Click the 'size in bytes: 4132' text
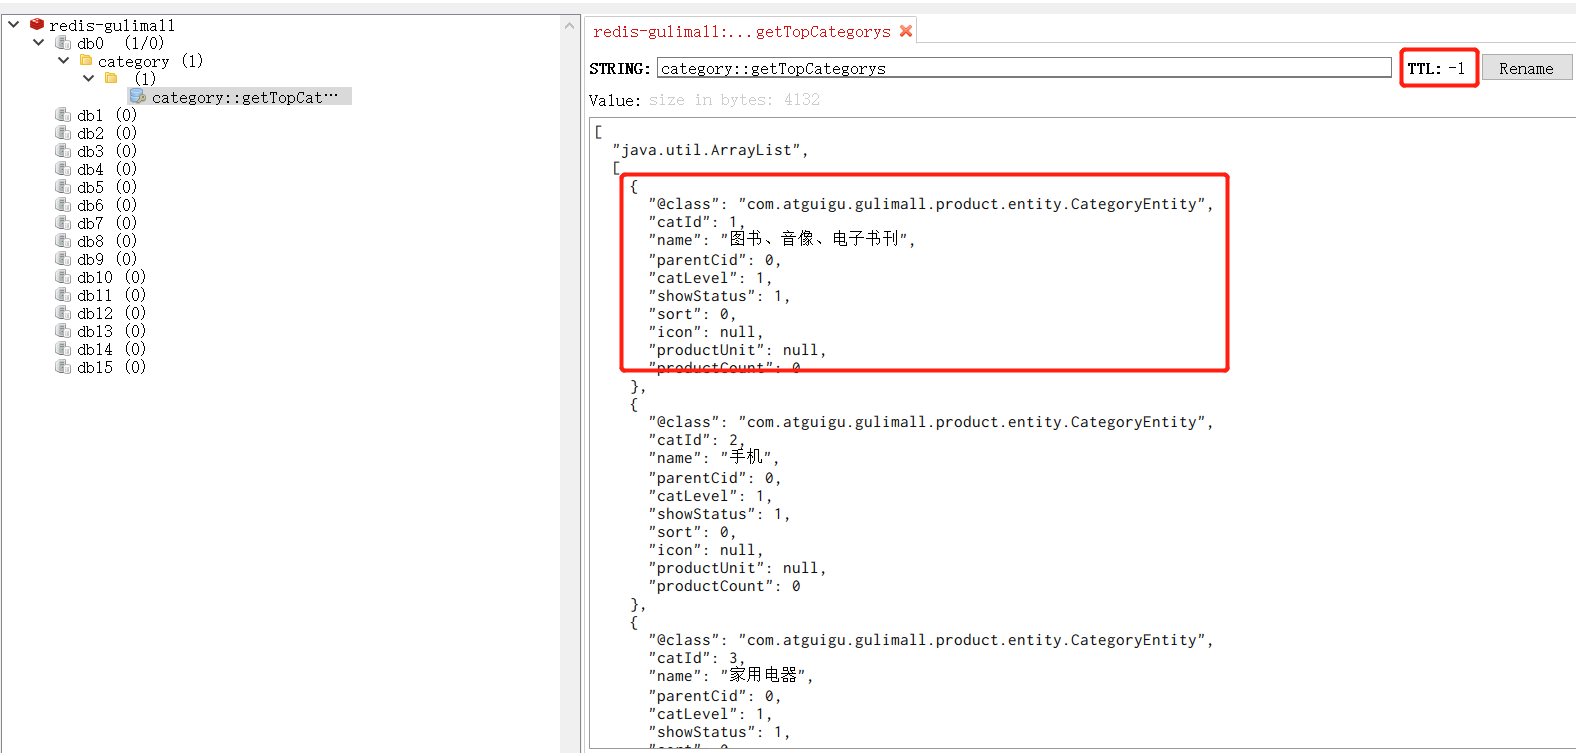 734,100
